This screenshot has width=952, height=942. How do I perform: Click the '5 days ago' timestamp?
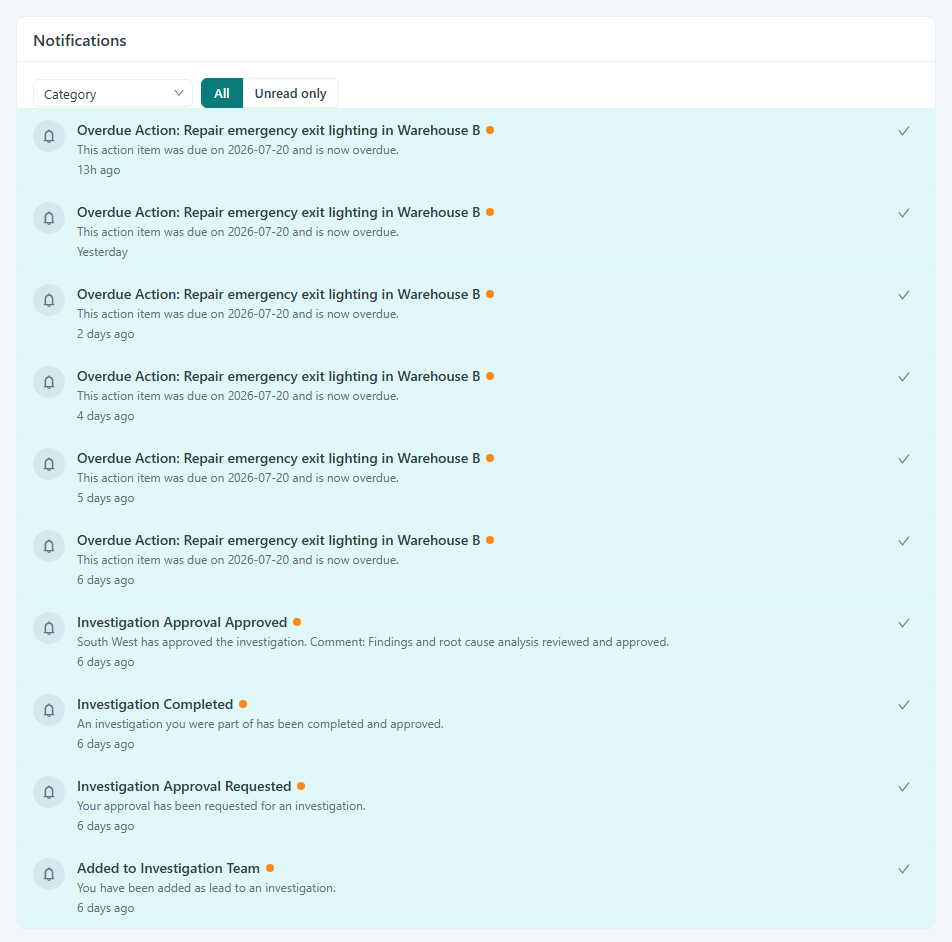(106, 498)
